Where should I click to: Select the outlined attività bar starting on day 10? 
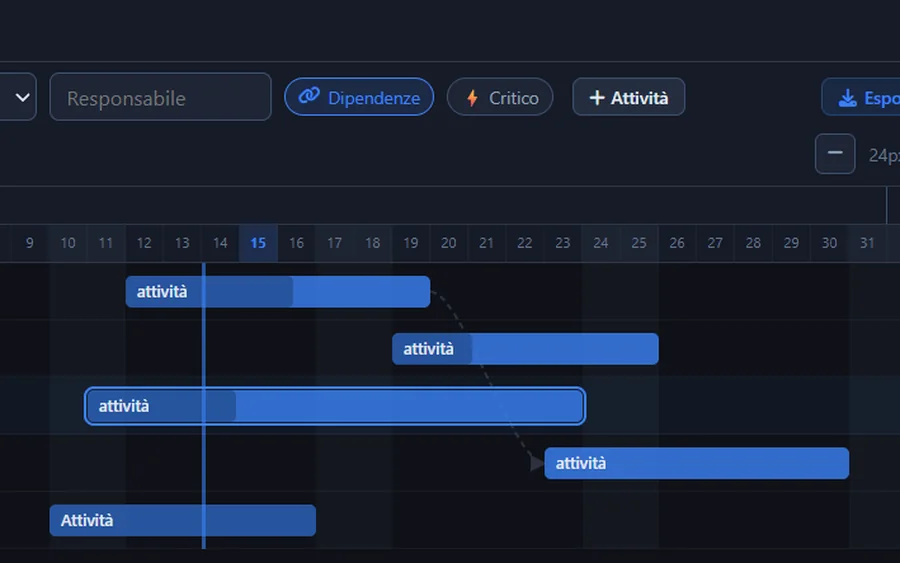click(335, 406)
